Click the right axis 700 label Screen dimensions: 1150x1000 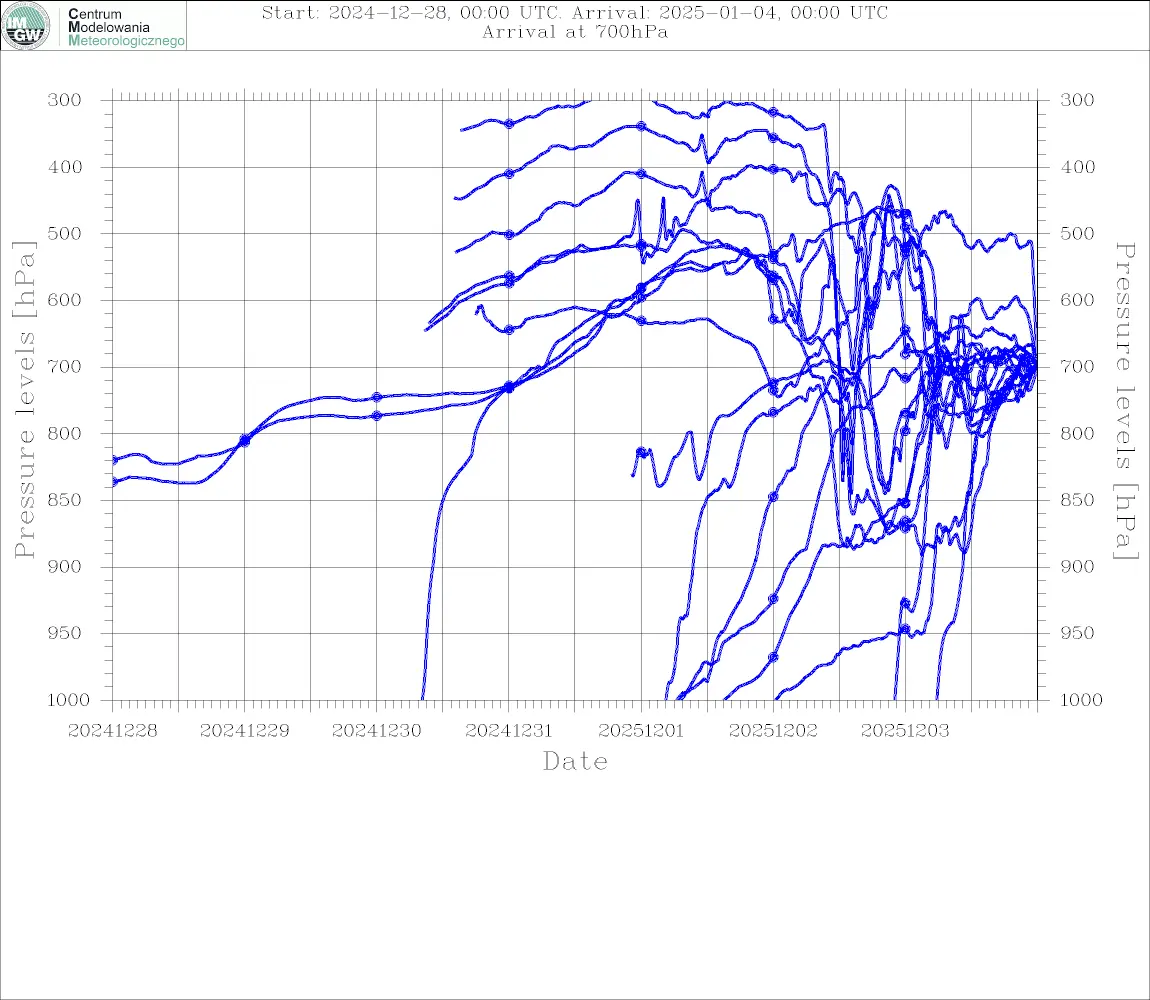tap(1077, 367)
